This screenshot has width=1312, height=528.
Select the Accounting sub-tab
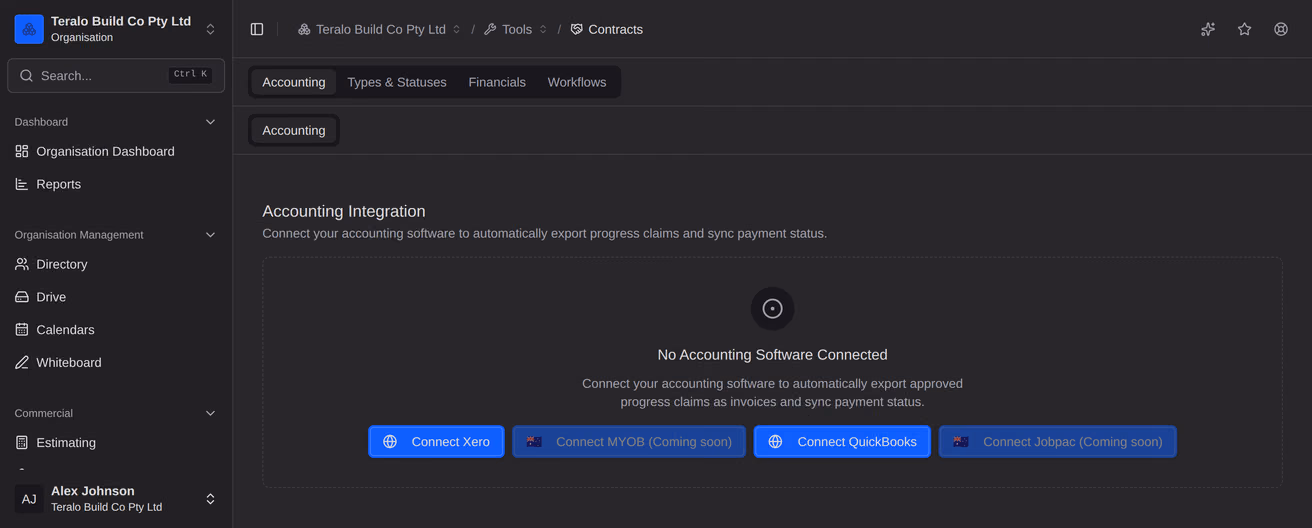(294, 130)
